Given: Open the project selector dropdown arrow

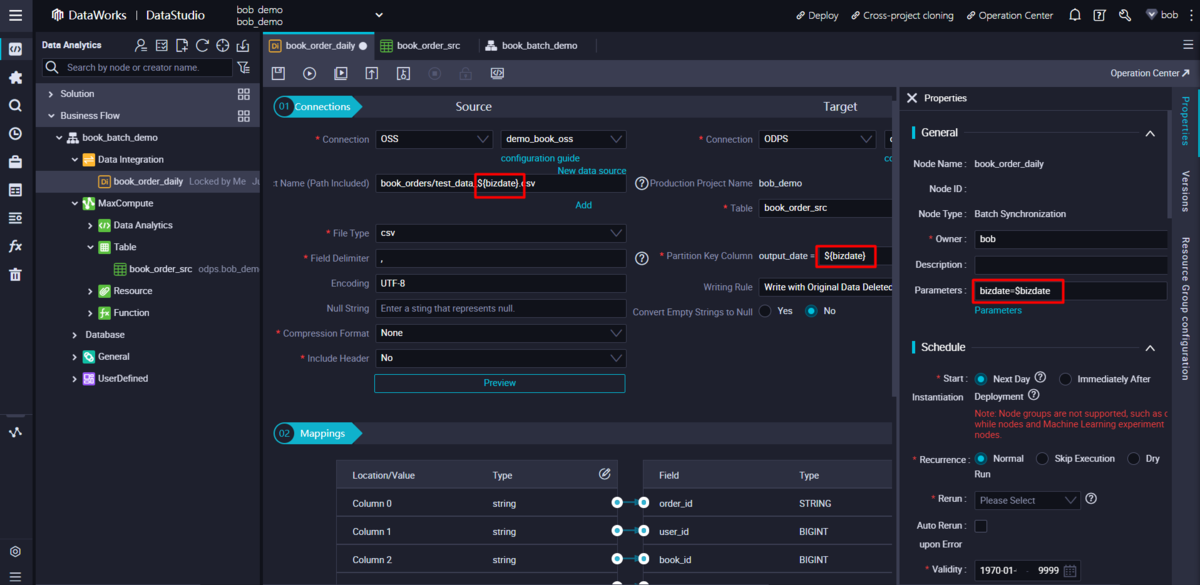Looking at the screenshot, I should (x=379, y=15).
